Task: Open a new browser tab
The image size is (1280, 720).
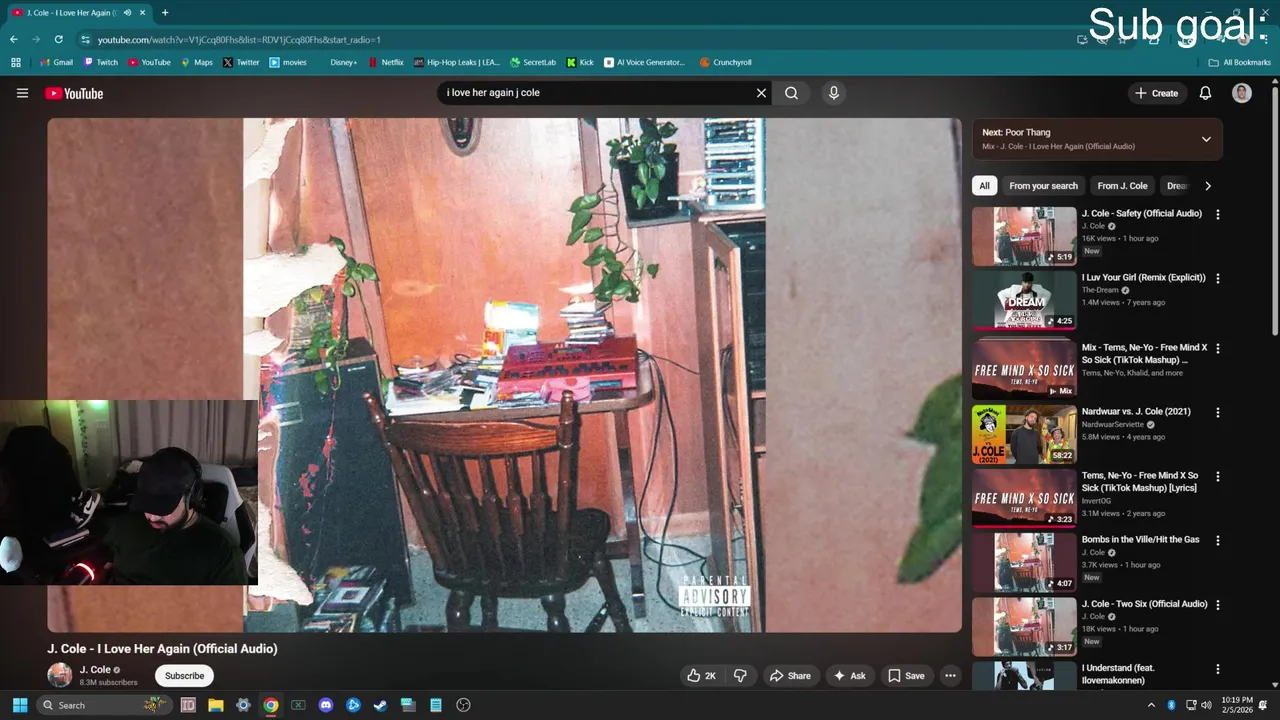Action: [165, 13]
